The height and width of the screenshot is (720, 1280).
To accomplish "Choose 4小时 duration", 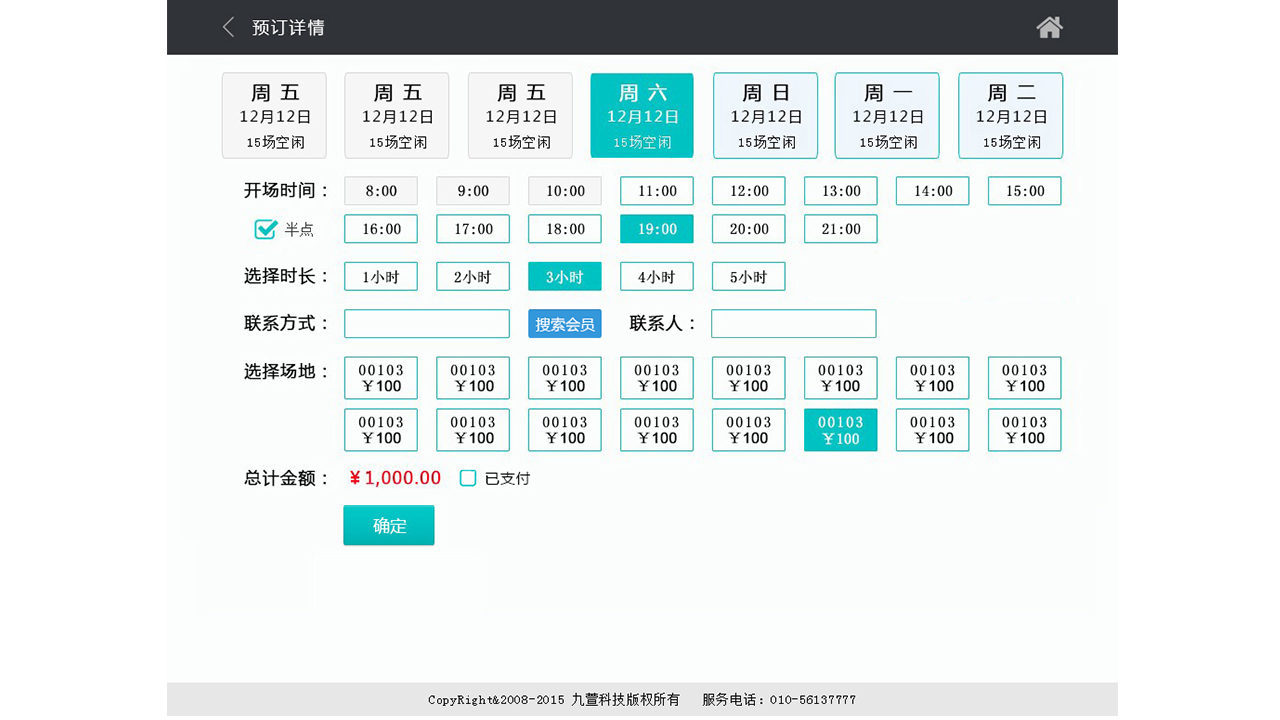I will (x=657, y=276).
